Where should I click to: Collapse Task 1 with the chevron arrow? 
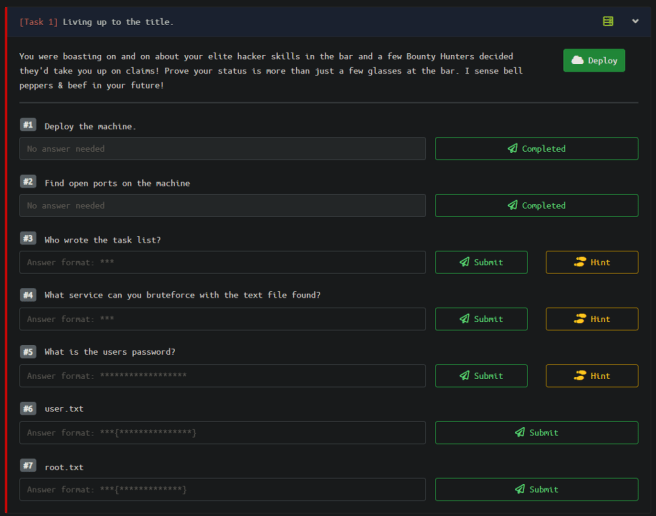click(635, 21)
